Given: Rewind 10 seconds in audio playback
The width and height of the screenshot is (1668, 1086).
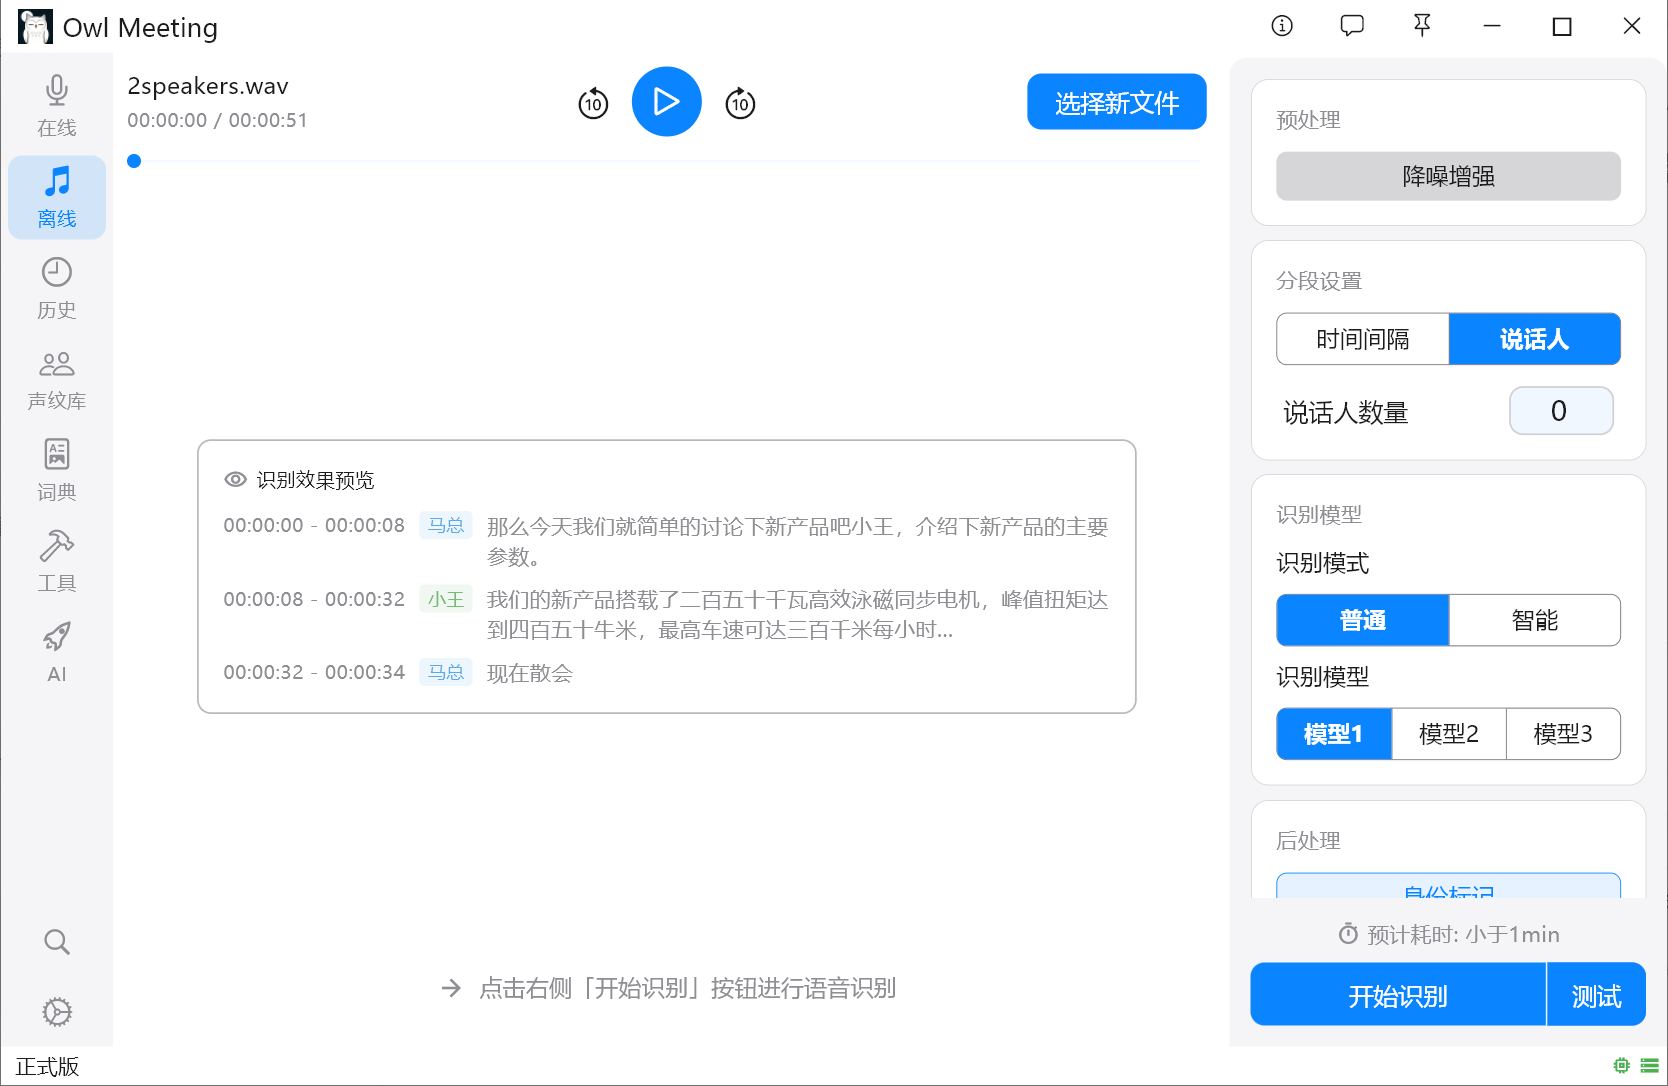Looking at the screenshot, I should 593,103.
